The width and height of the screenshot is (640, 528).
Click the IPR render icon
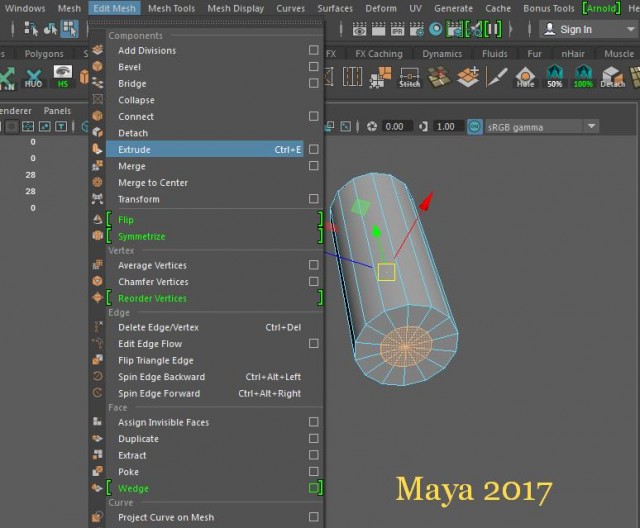click(397, 29)
